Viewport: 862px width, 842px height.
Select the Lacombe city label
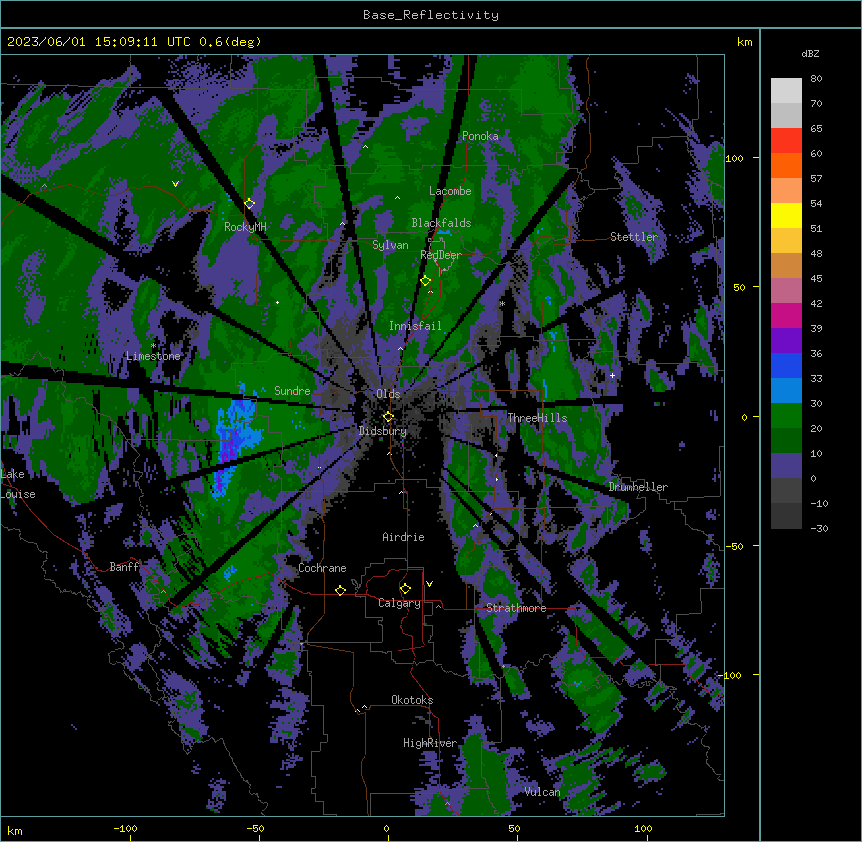(x=450, y=191)
